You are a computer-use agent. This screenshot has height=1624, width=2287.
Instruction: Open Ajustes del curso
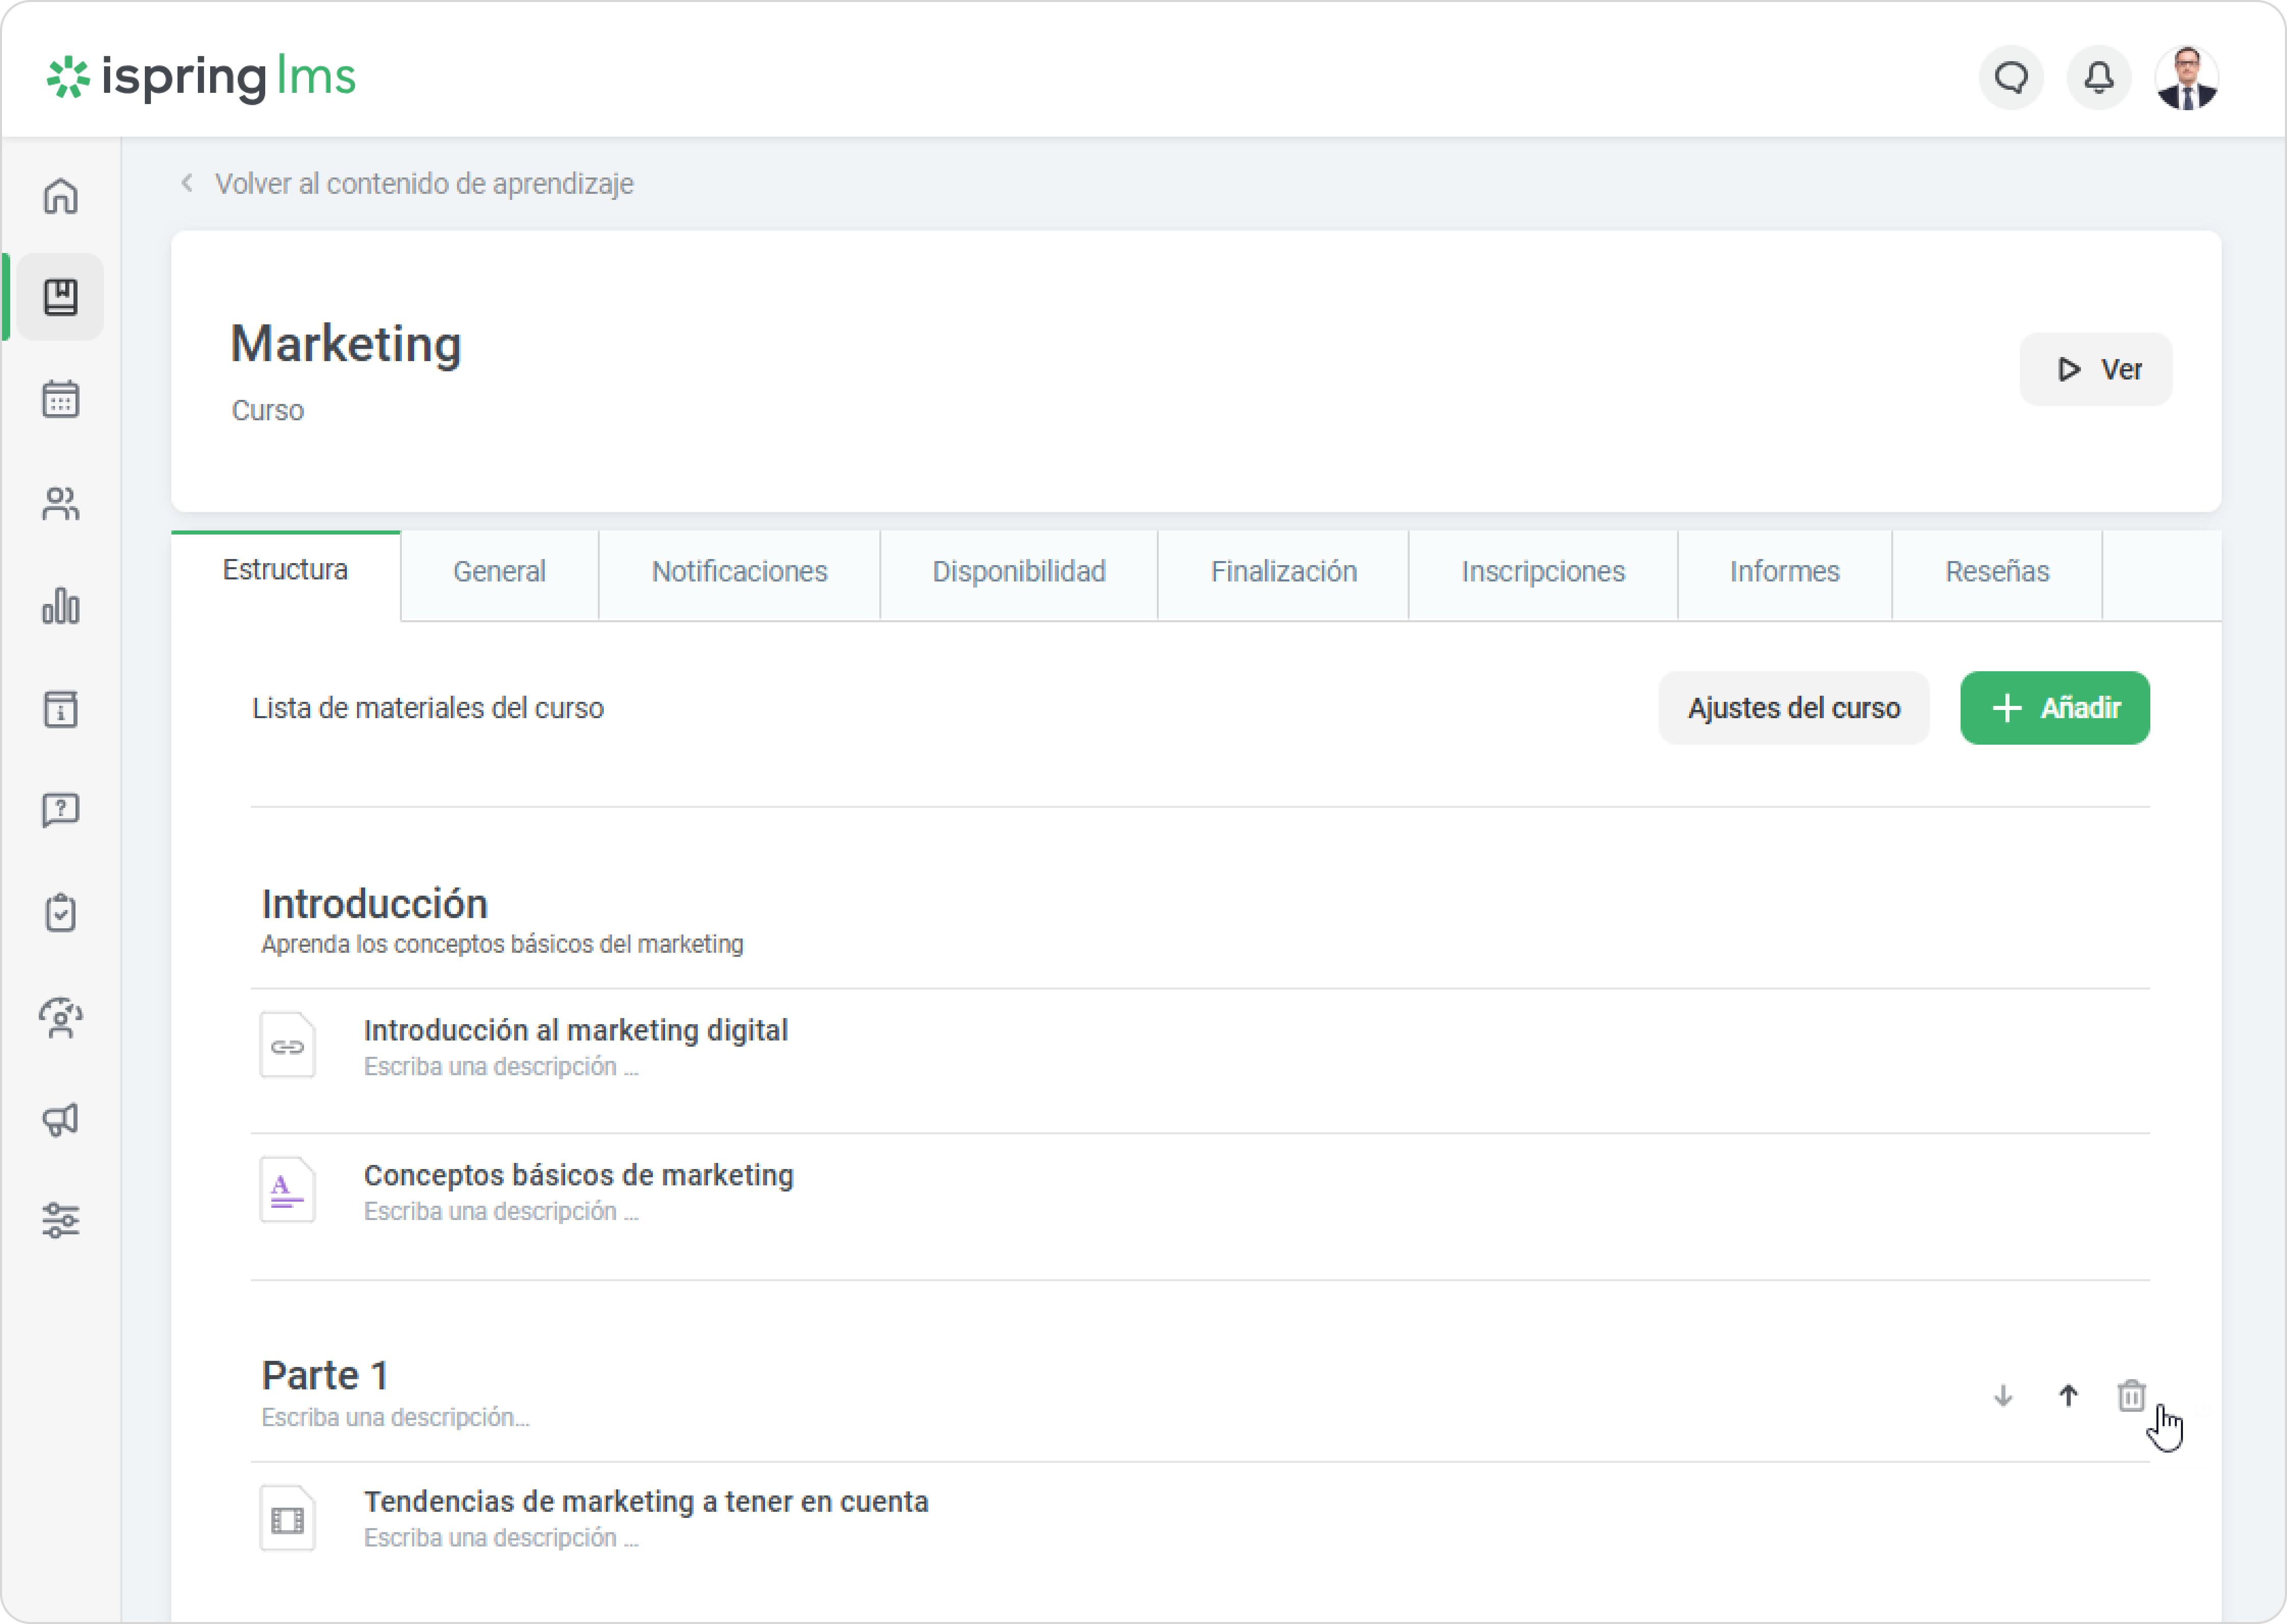[1793, 708]
